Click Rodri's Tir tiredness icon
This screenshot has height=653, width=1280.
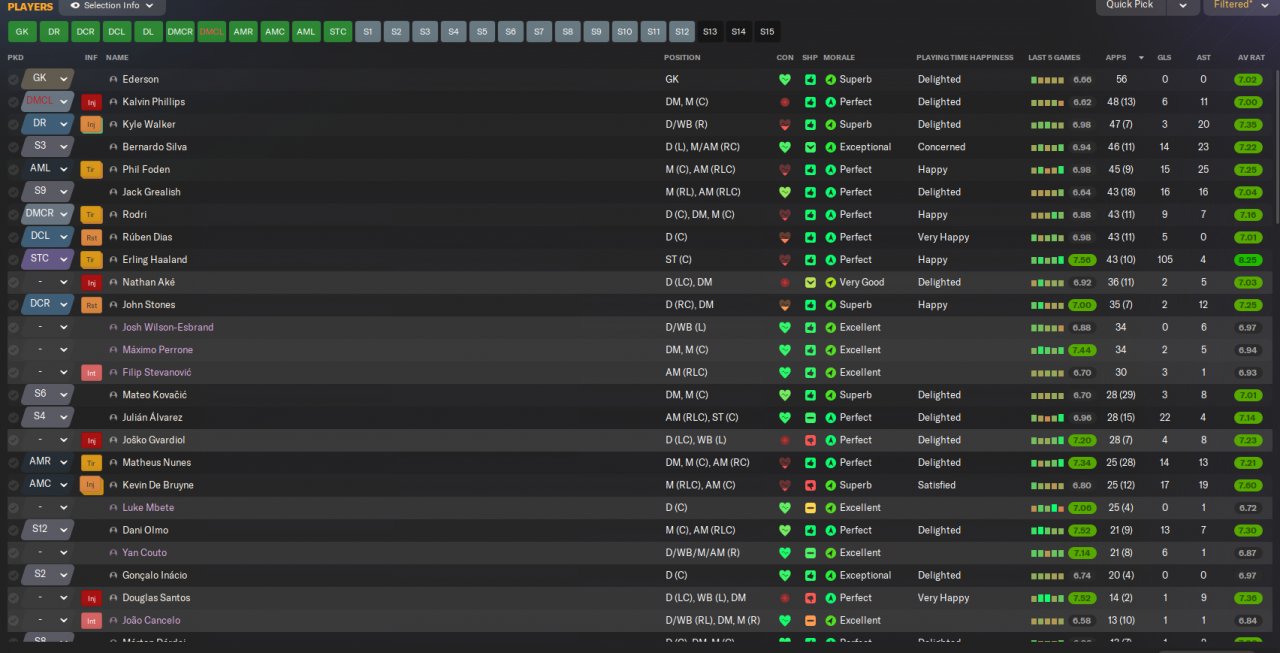pyautogui.click(x=92, y=215)
